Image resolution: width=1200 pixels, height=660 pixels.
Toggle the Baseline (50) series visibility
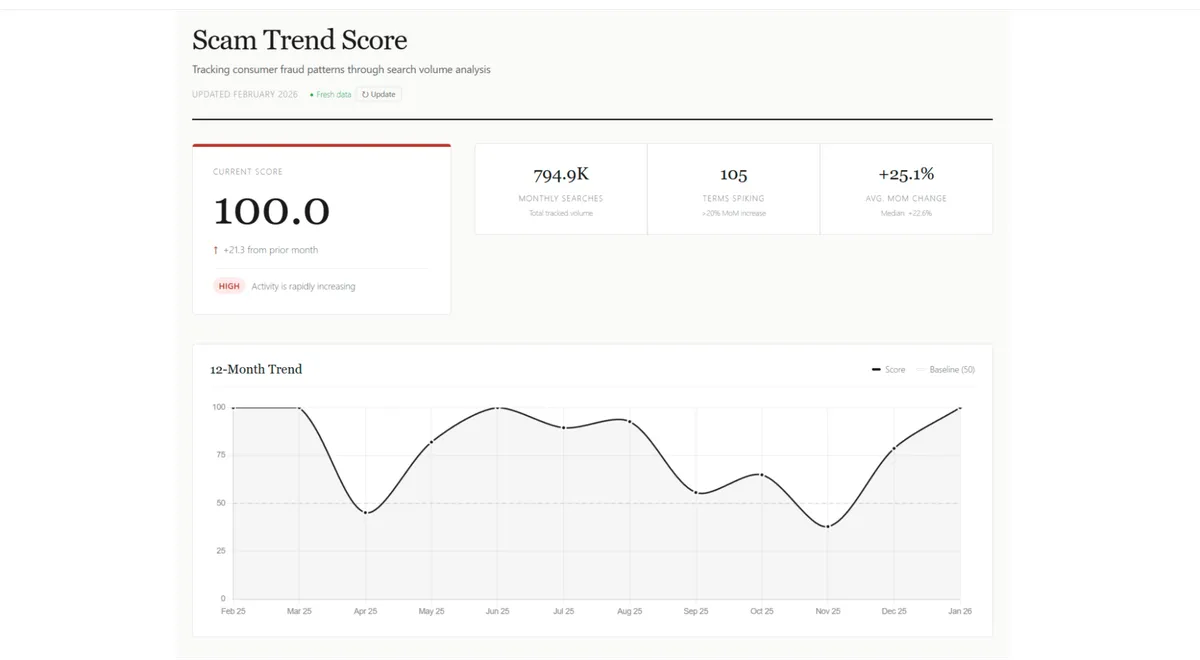[x=944, y=369]
